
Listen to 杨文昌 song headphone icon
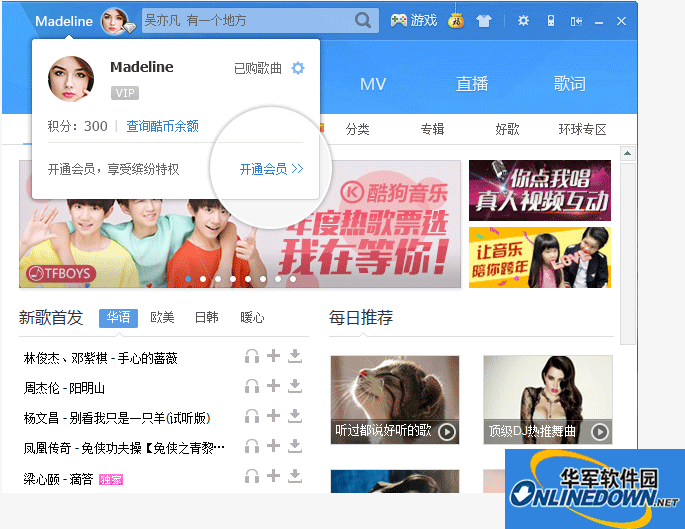[x=252, y=416]
